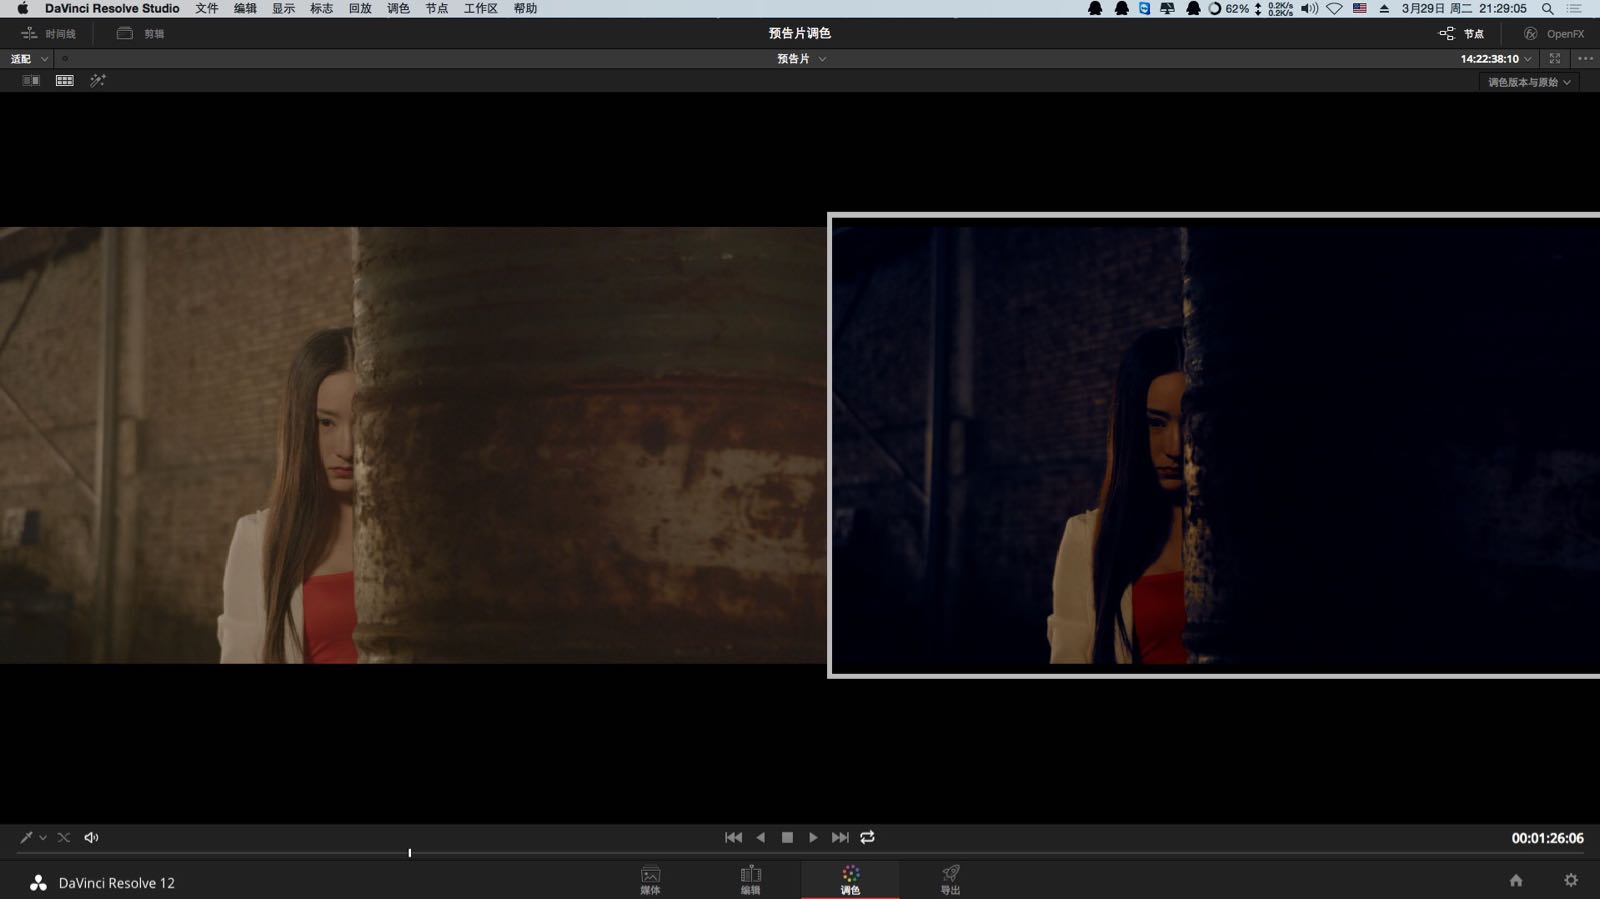The height and width of the screenshot is (899, 1600).
Task: Open the network speed monitor in menu bar
Action: pyautogui.click(x=1274, y=8)
